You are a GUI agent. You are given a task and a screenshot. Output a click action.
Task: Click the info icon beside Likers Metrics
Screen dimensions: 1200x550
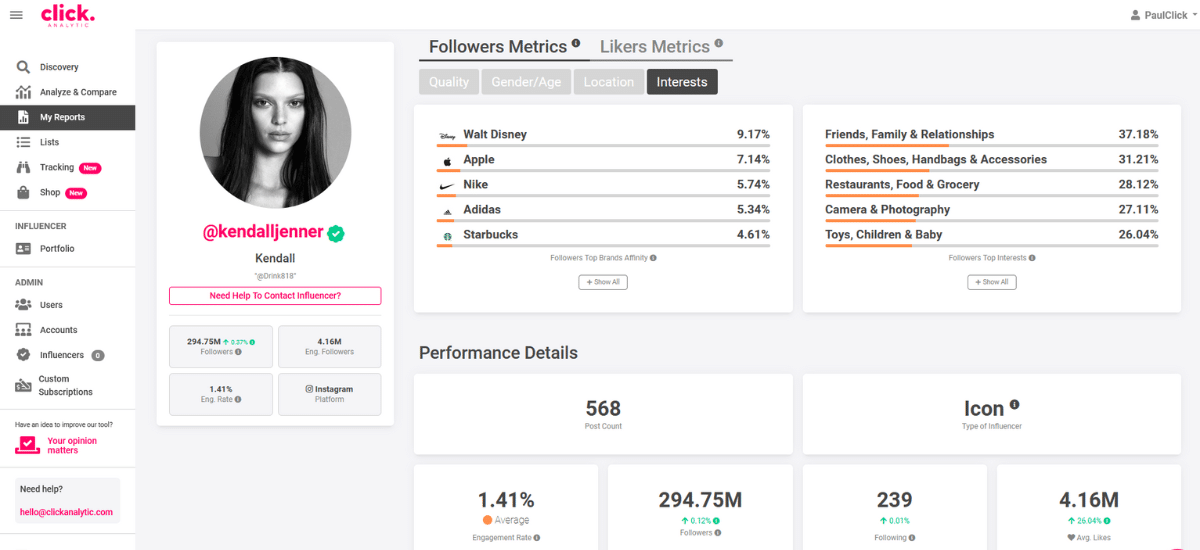coord(719,44)
